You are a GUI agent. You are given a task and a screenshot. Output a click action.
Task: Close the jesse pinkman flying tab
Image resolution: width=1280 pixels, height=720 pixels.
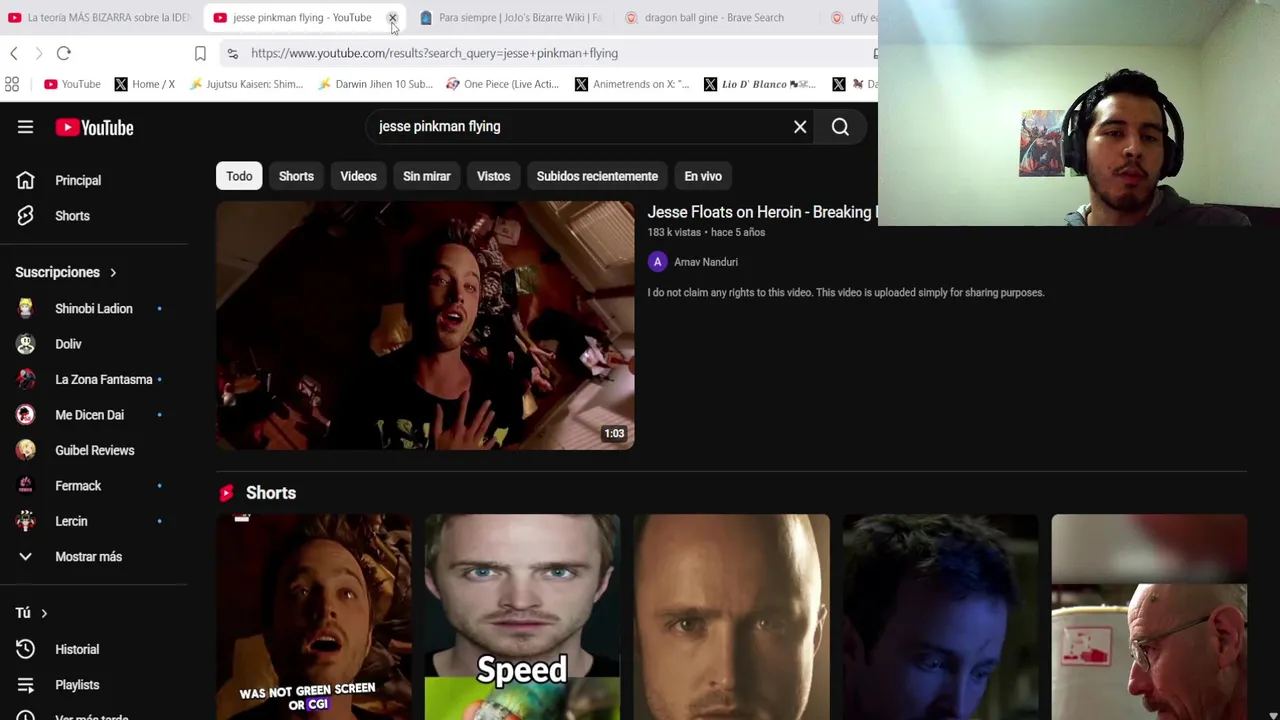tap(392, 18)
